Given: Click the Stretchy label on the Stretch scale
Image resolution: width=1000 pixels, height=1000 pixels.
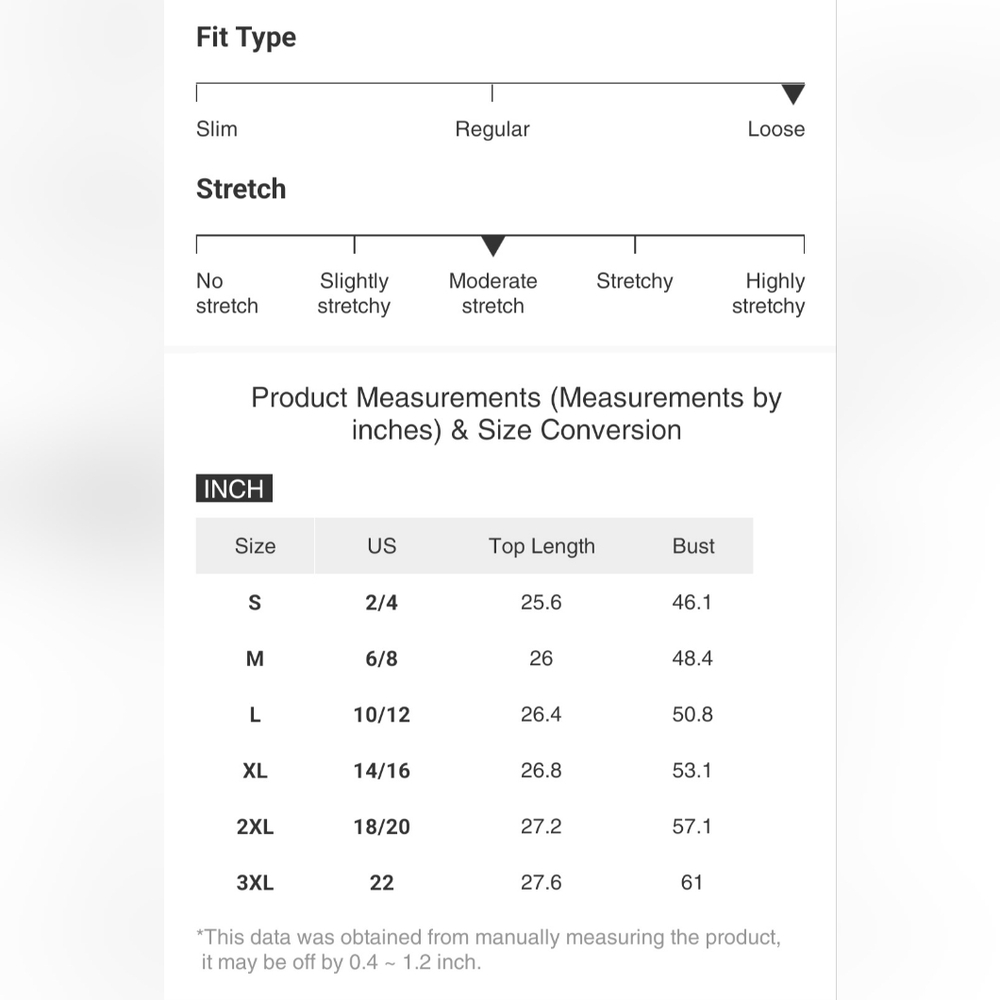Looking at the screenshot, I should (635, 281).
